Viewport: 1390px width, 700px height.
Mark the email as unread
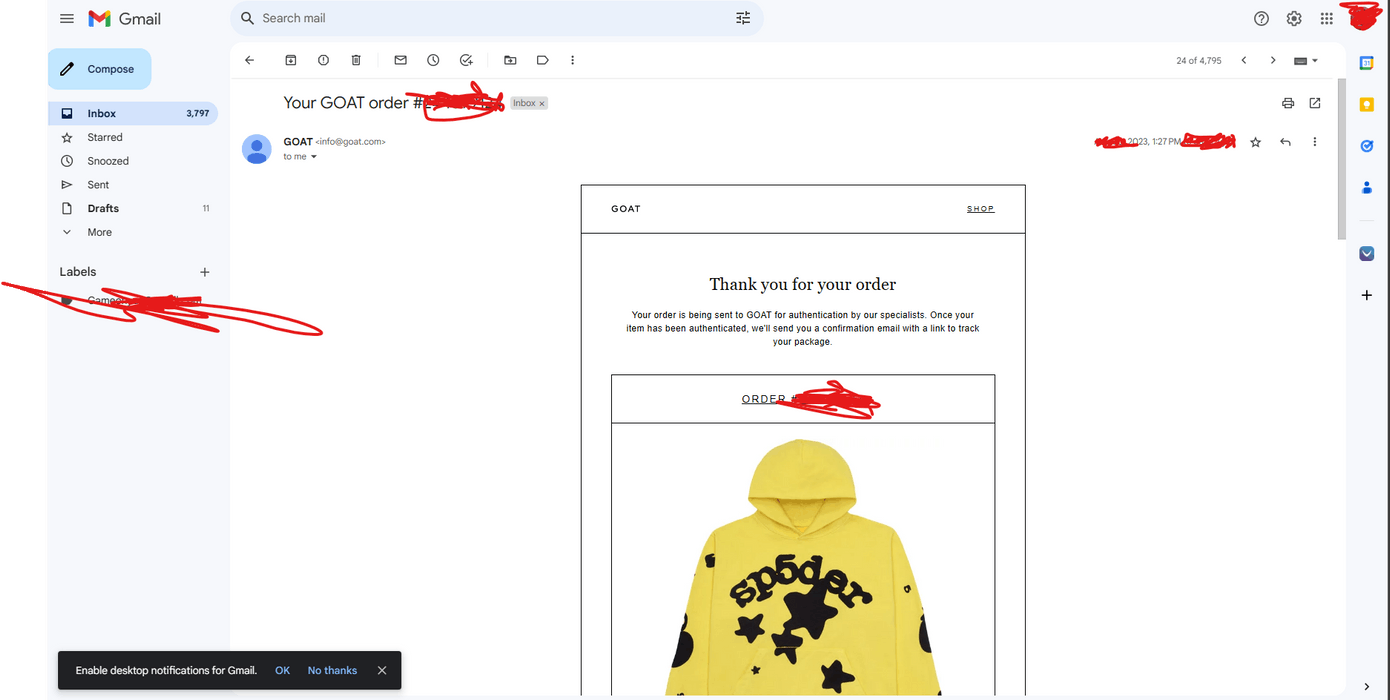click(x=400, y=60)
